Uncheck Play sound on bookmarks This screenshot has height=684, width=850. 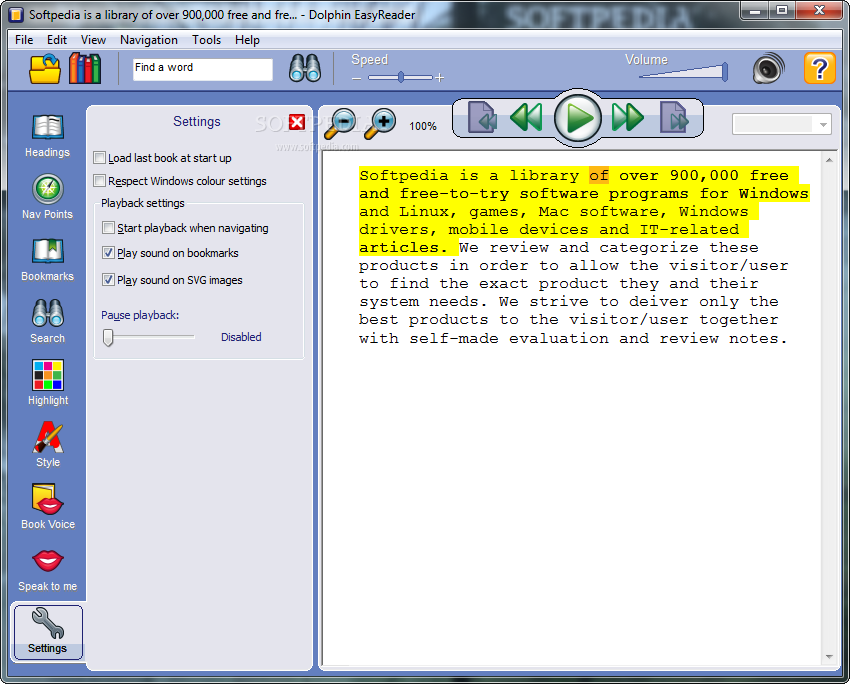coord(108,253)
